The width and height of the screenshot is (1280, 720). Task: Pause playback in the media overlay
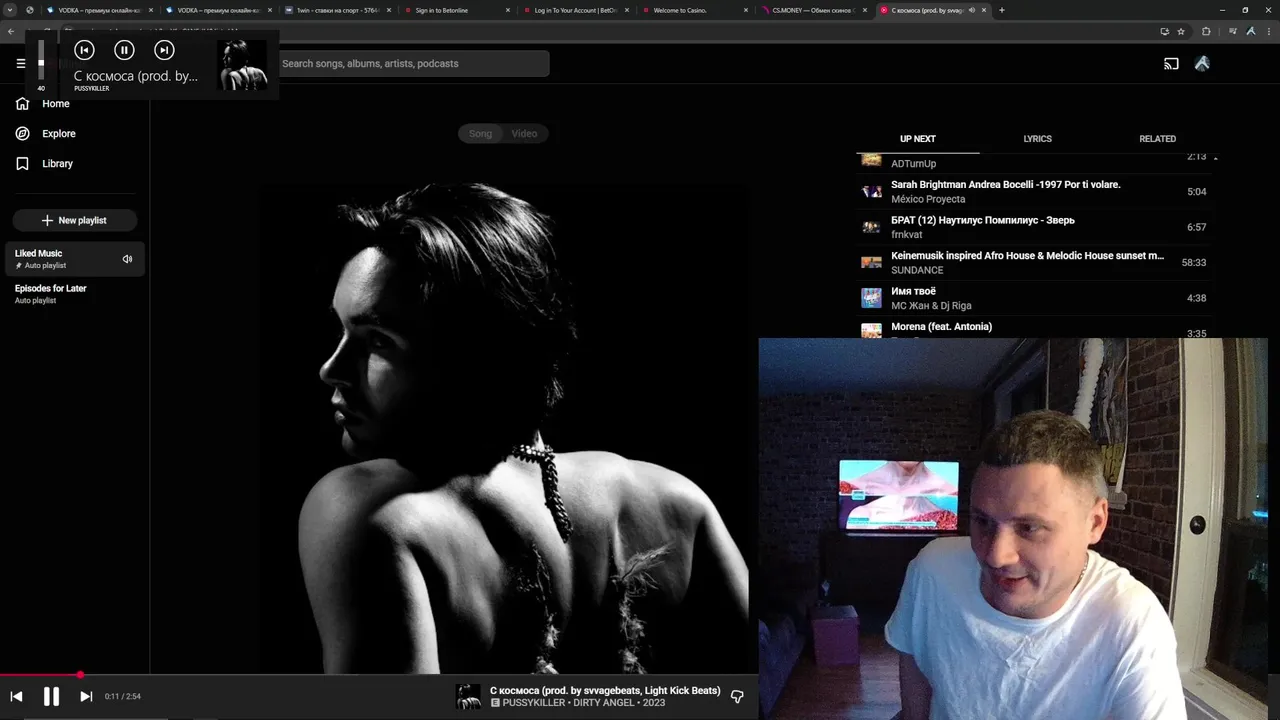click(124, 50)
